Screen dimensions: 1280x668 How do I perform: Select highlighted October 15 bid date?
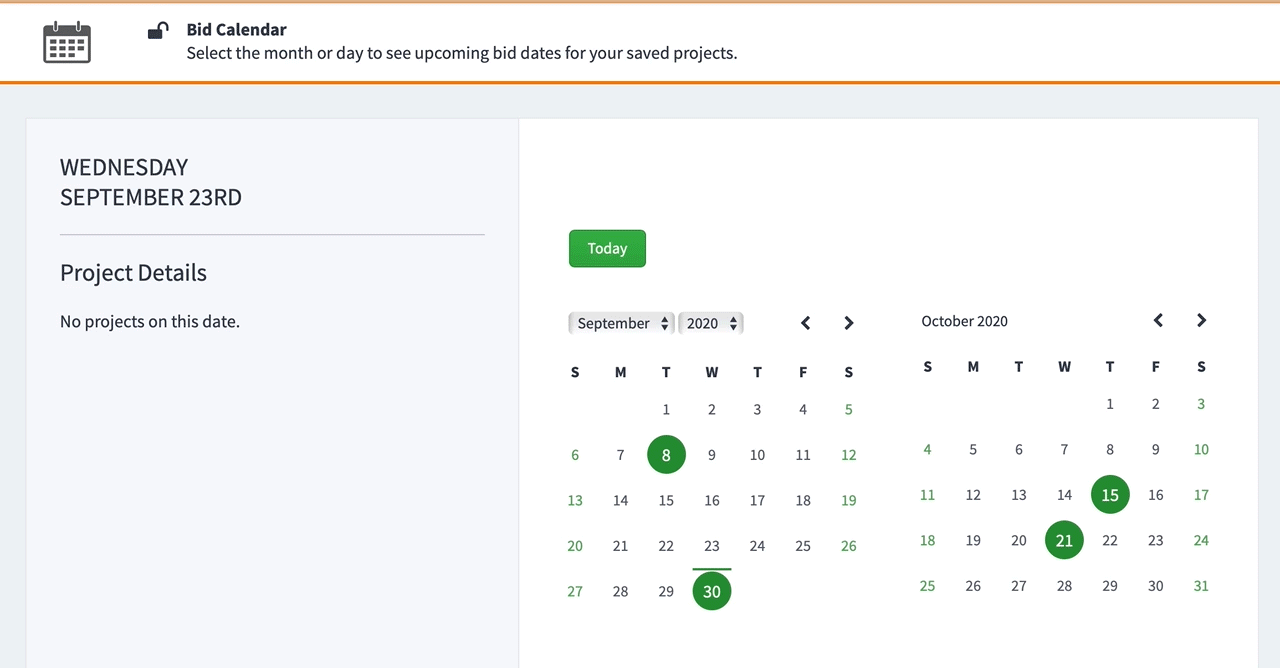pyautogui.click(x=1110, y=495)
